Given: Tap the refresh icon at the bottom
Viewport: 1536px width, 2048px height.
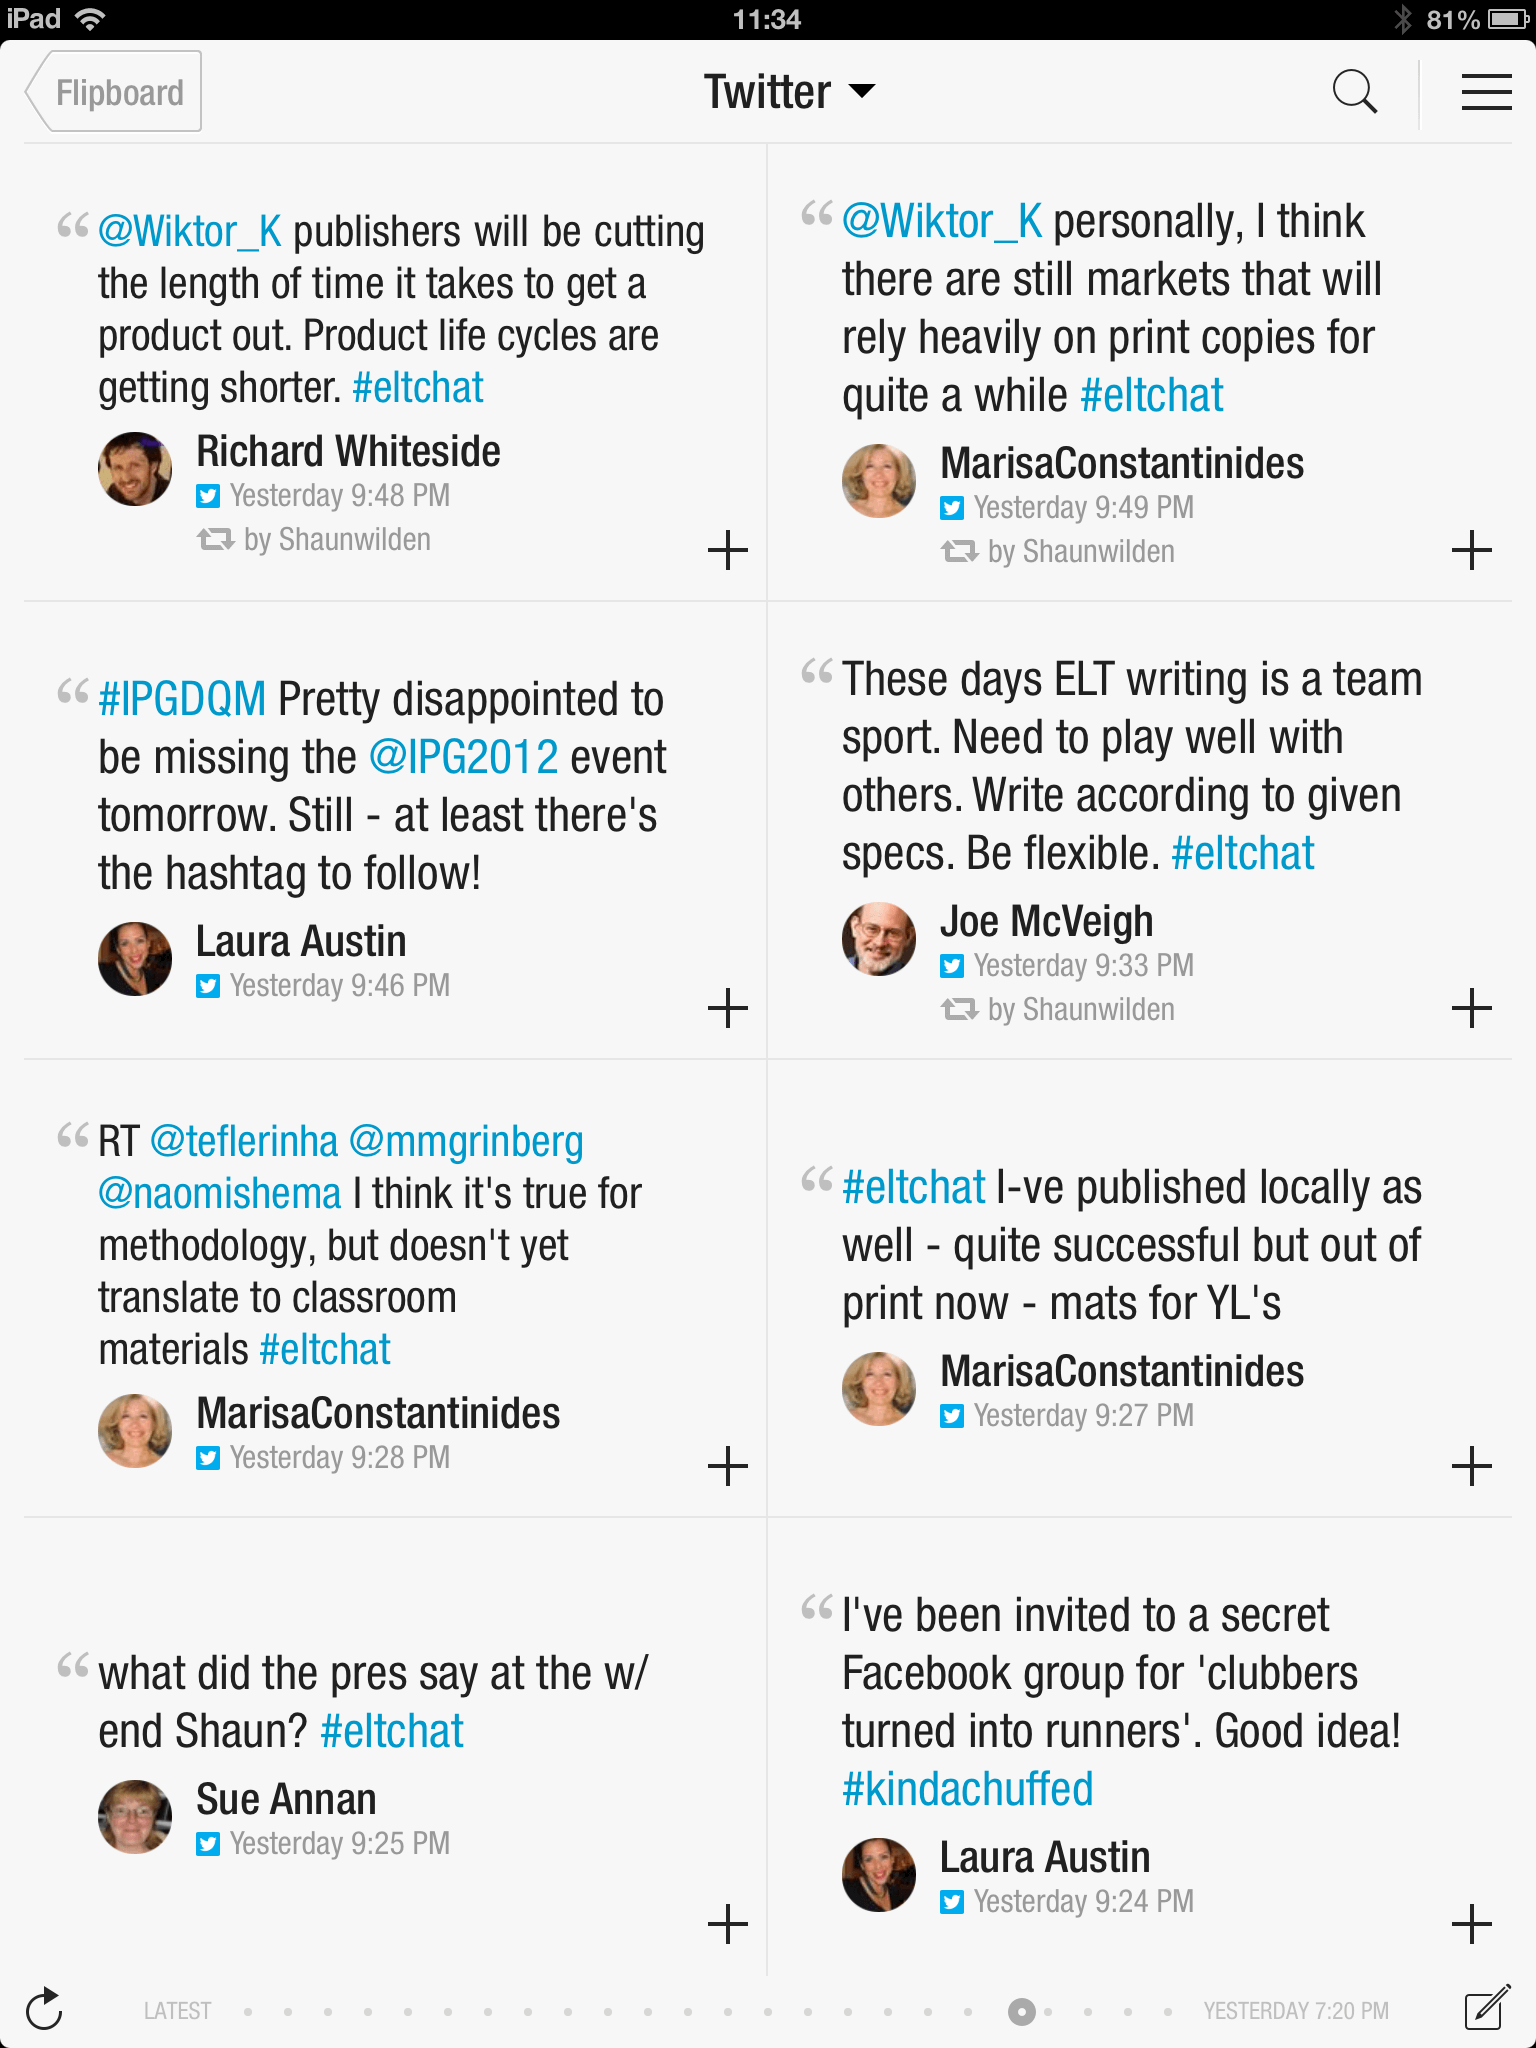Looking at the screenshot, I should 44,2009.
